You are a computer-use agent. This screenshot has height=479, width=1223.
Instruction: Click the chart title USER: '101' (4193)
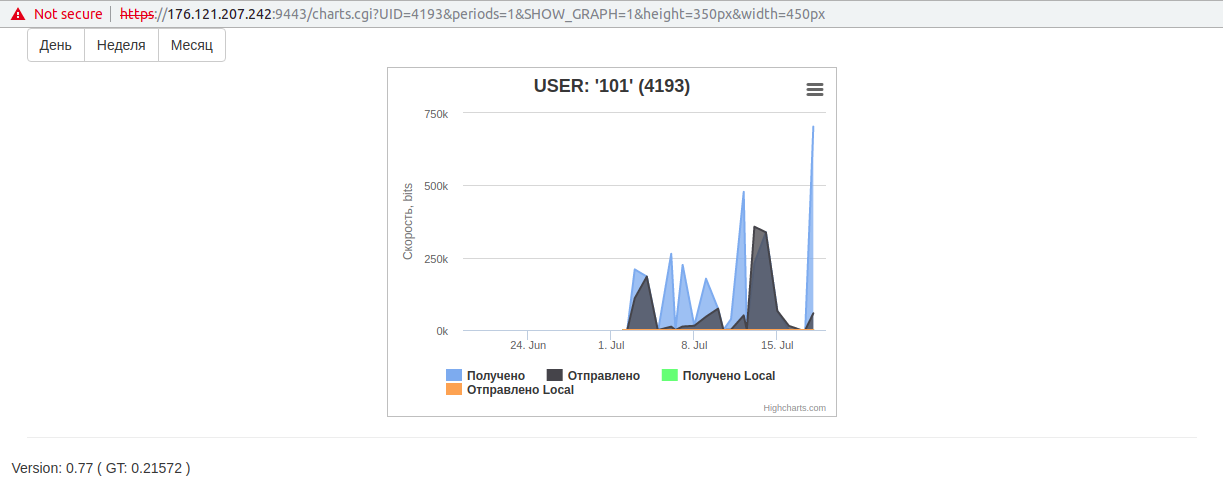[611, 87]
